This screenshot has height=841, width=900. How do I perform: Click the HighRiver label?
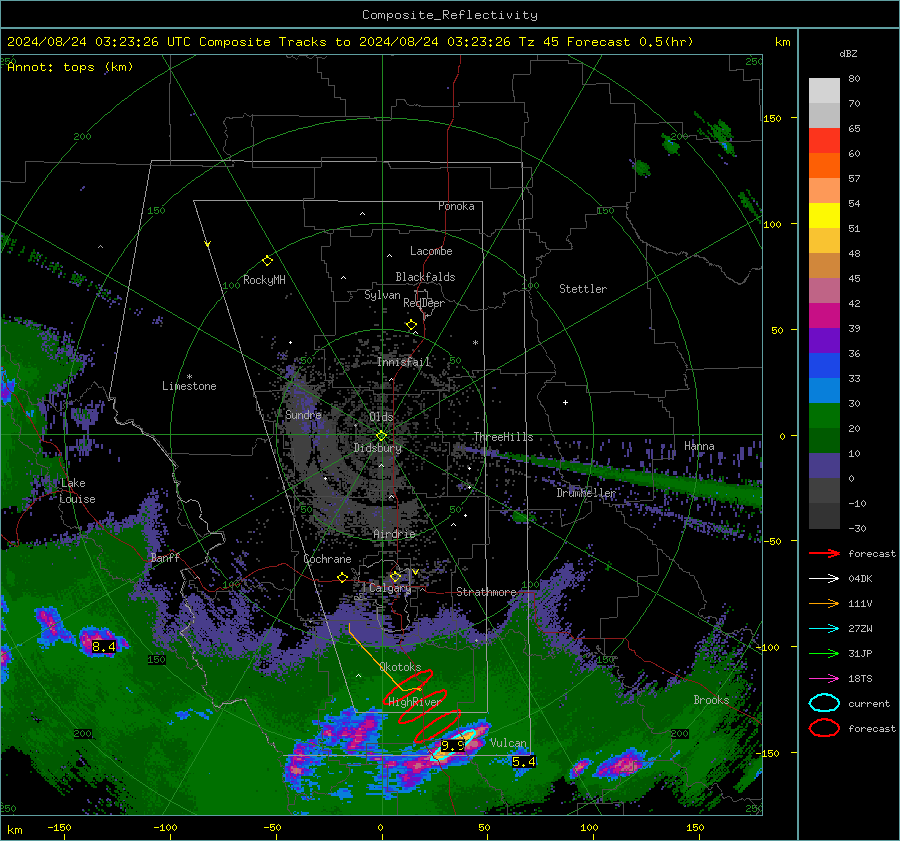click(x=414, y=702)
